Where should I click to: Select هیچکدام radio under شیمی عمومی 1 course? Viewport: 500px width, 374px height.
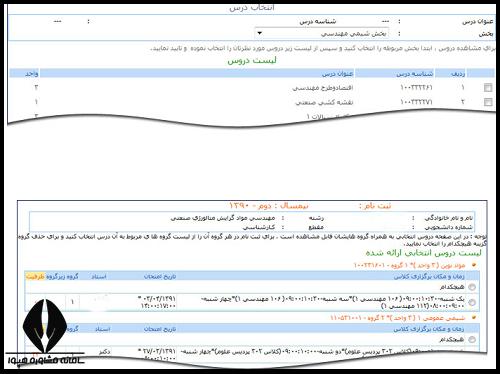tap(472, 340)
